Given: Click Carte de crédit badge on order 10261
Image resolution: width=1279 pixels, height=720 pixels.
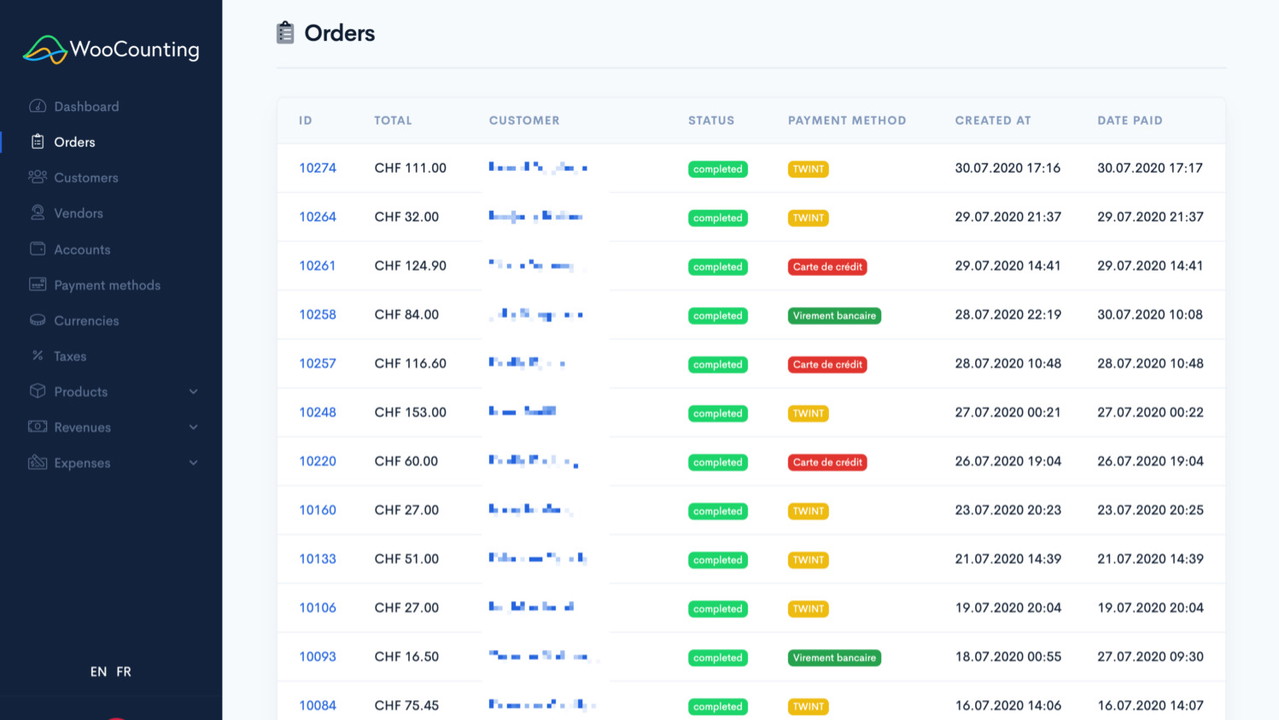Looking at the screenshot, I should pyautogui.click(x=827, y=267).
